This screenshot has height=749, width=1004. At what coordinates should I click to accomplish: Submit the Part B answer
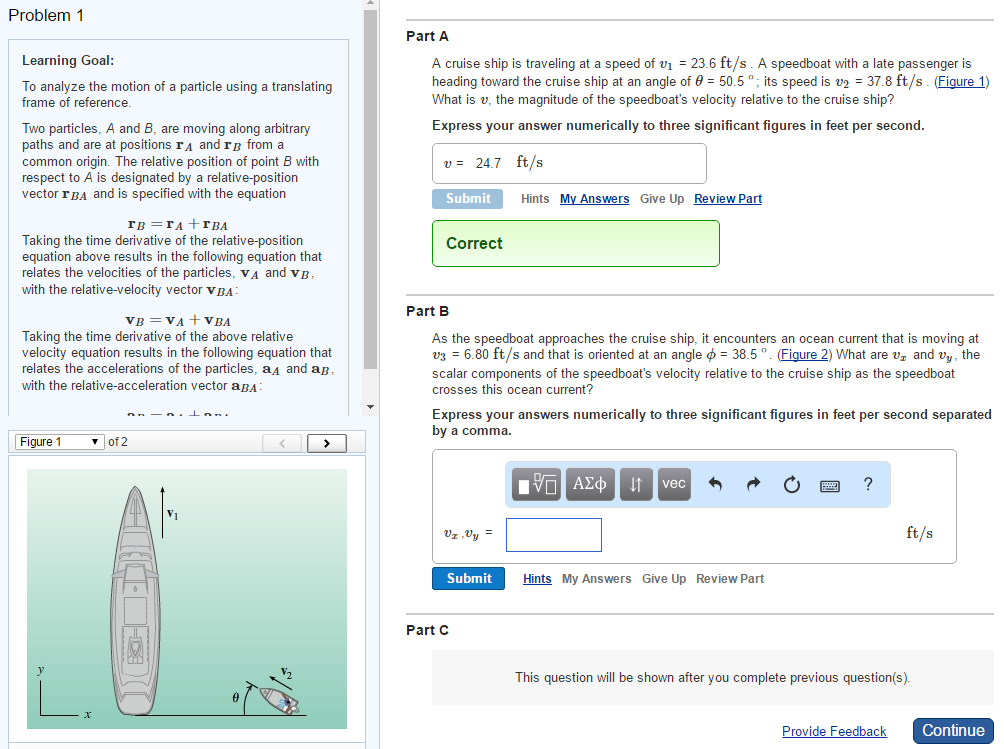(x=468, y=578)
